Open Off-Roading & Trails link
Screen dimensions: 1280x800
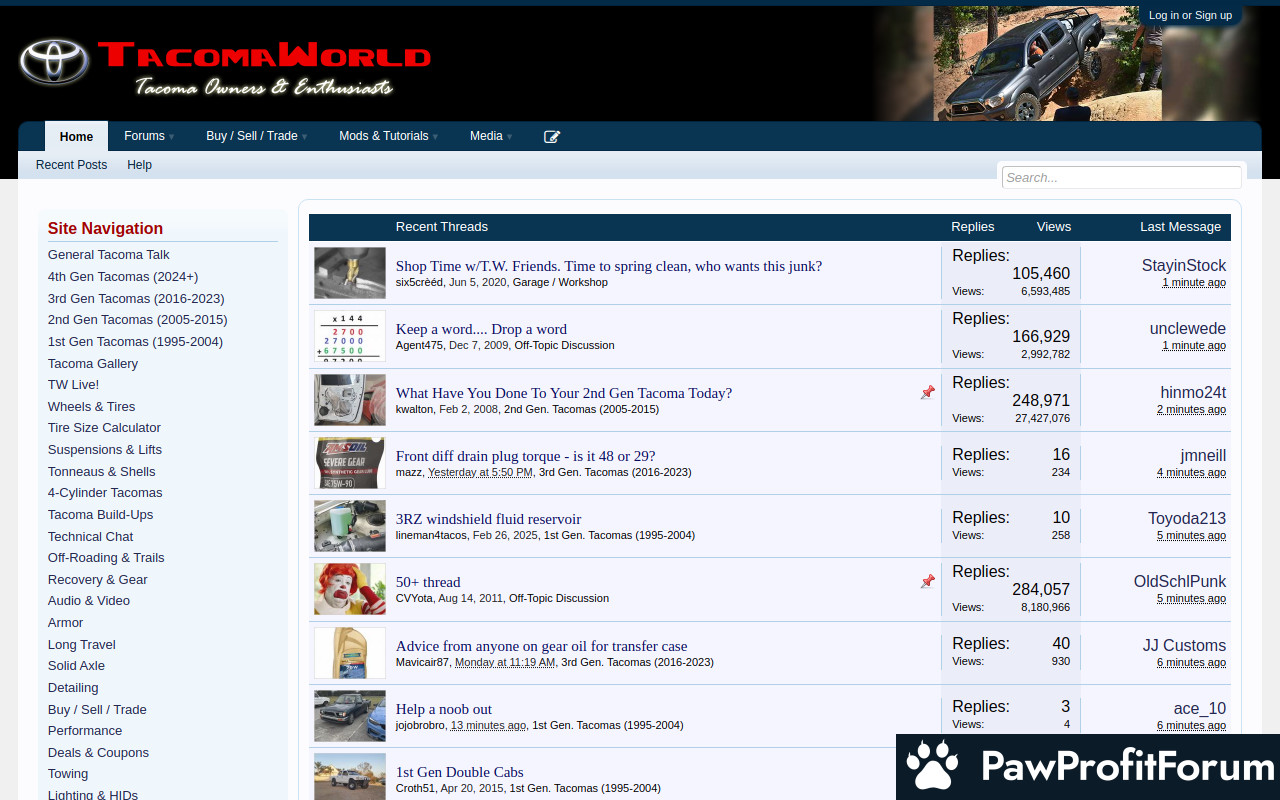106,558
